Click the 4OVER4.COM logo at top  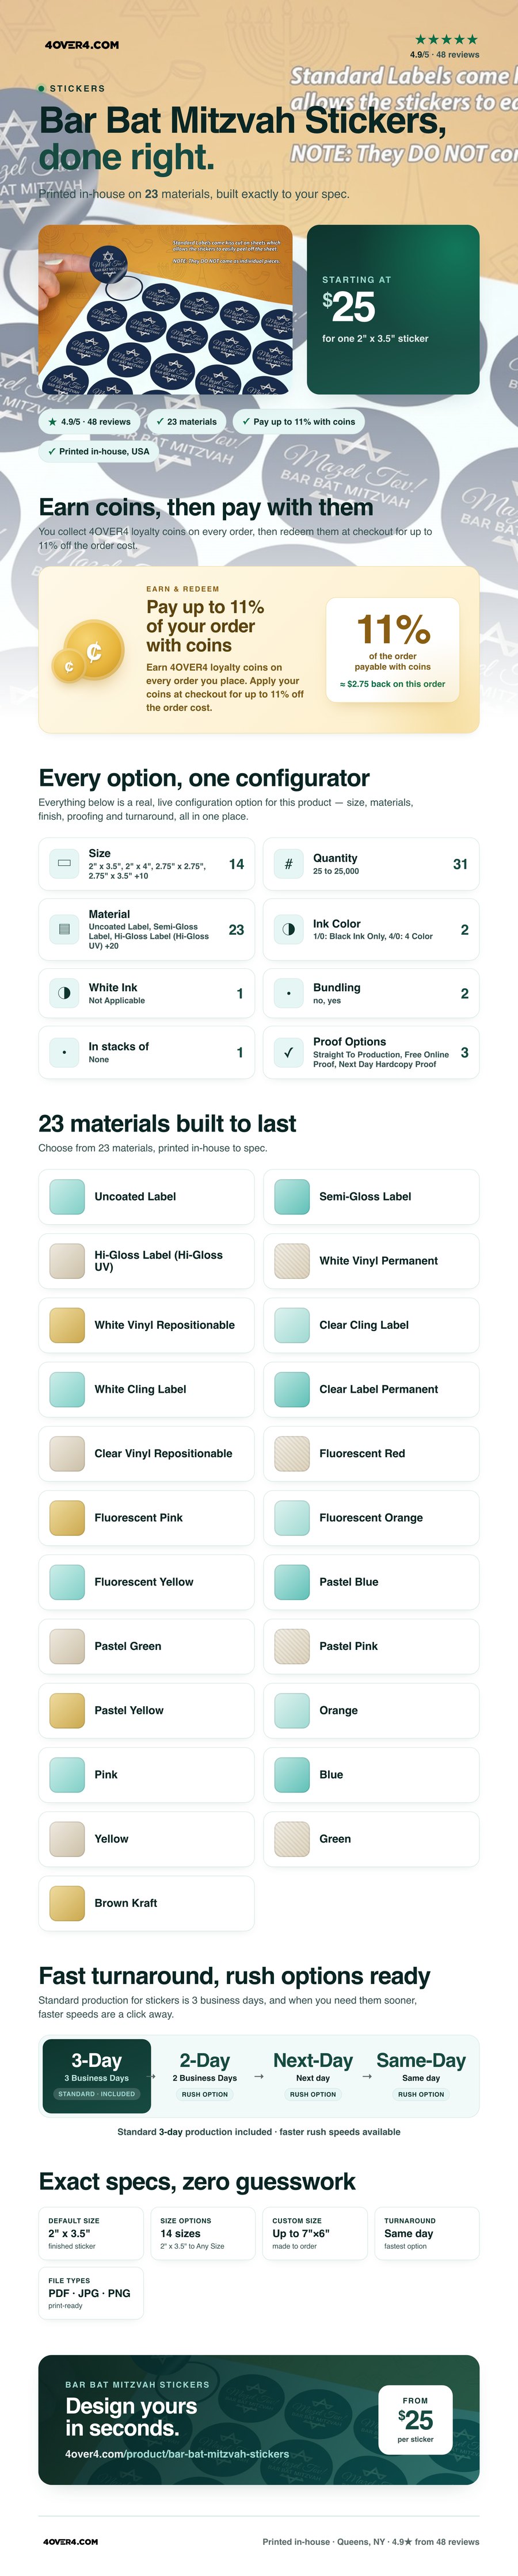click(82, 45)
